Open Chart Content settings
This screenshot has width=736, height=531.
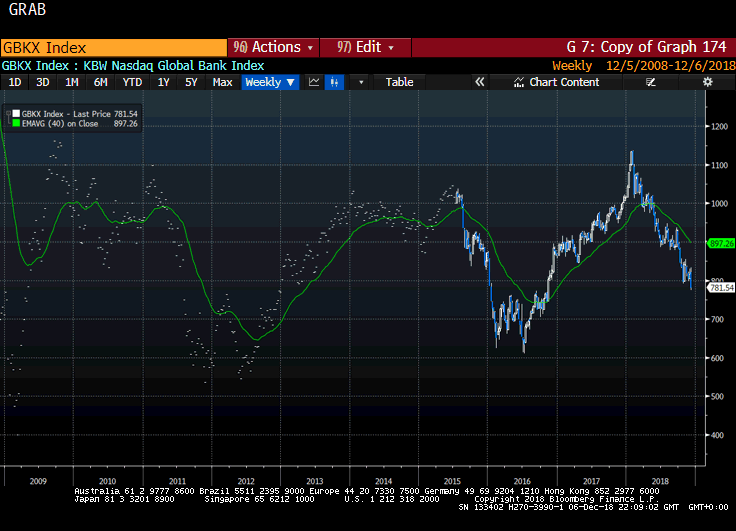click(x=556, y=82)
